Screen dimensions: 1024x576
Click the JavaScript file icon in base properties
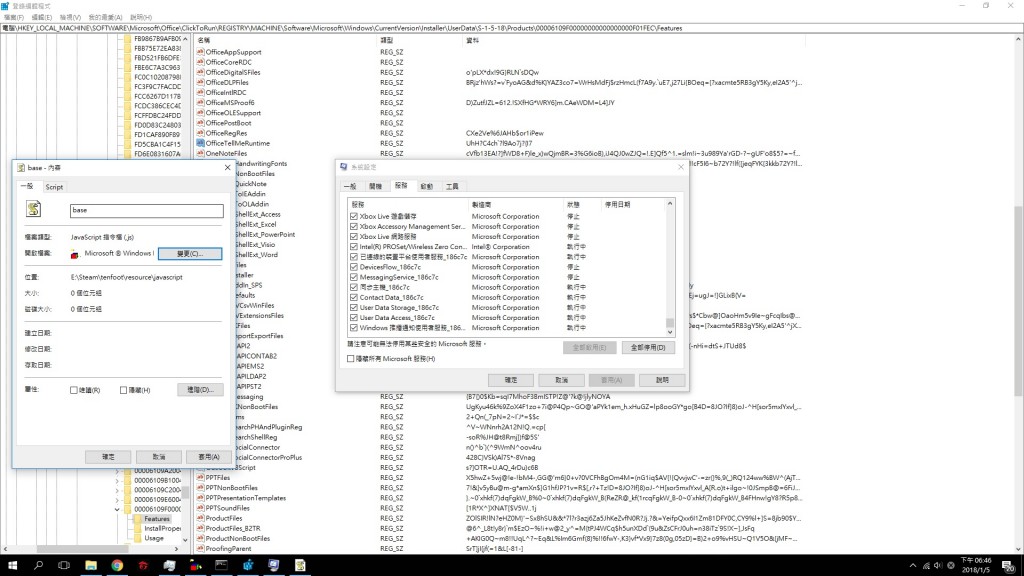[33, 209]
